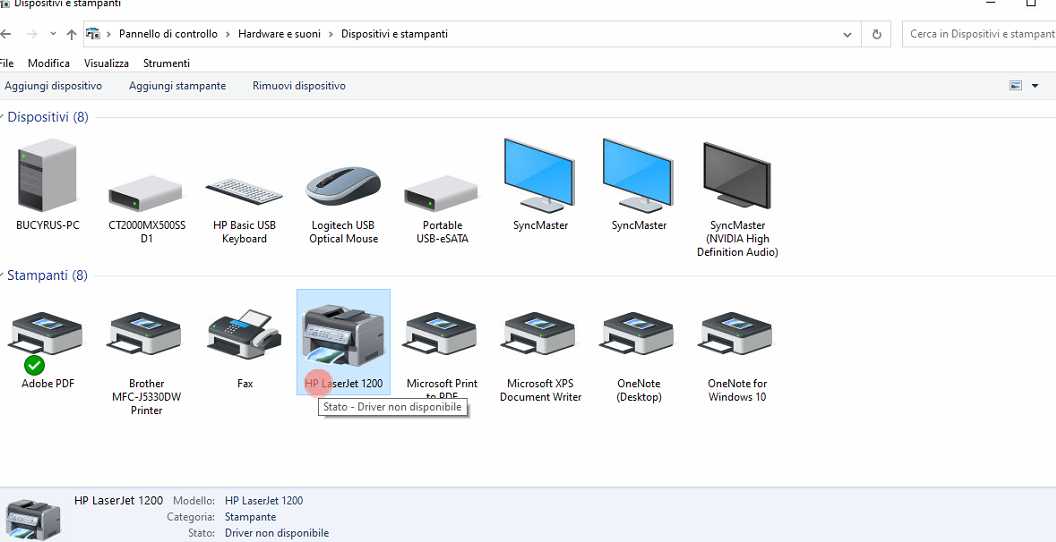
Task: Open the File menu
Action: (6, 63)
